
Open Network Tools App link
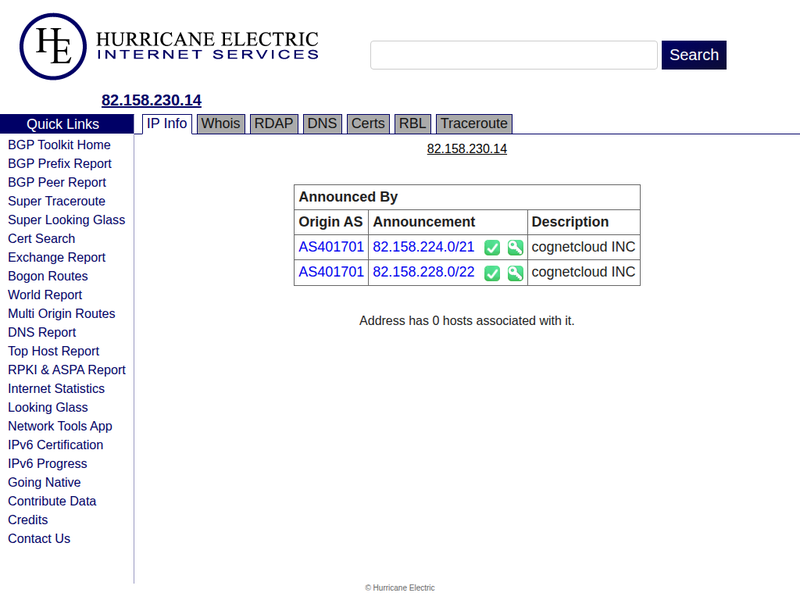(60, 427)
